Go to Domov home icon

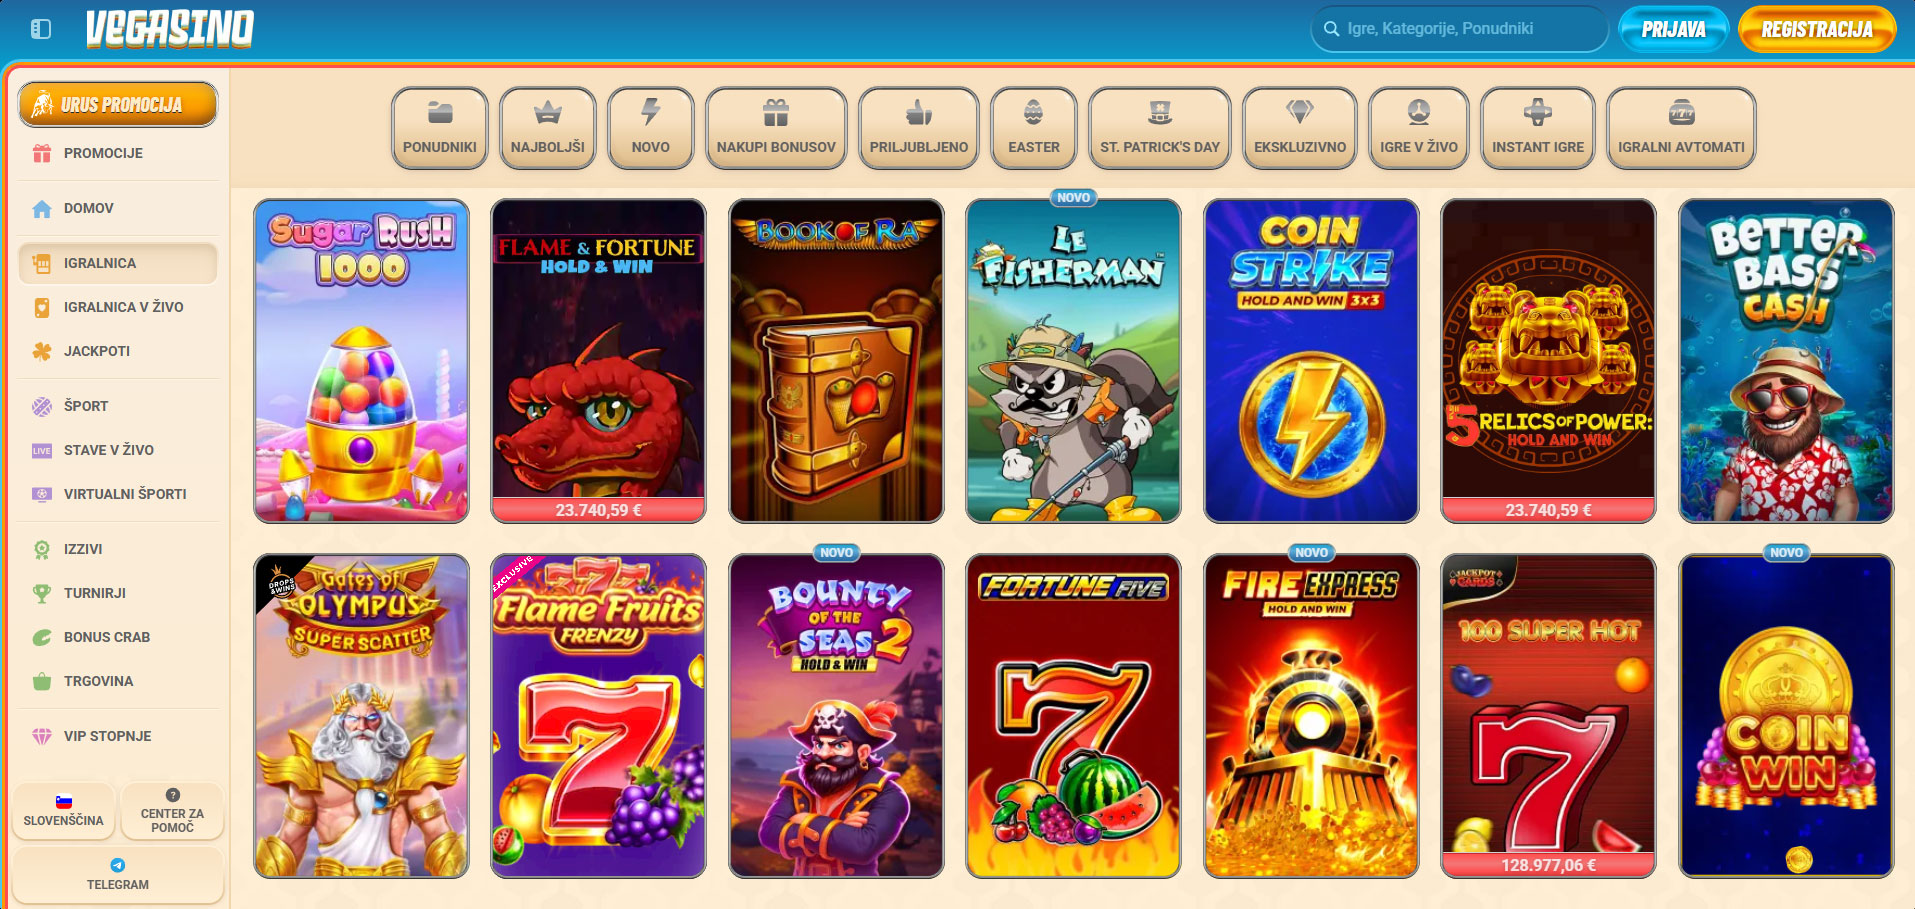click(42, 208)
